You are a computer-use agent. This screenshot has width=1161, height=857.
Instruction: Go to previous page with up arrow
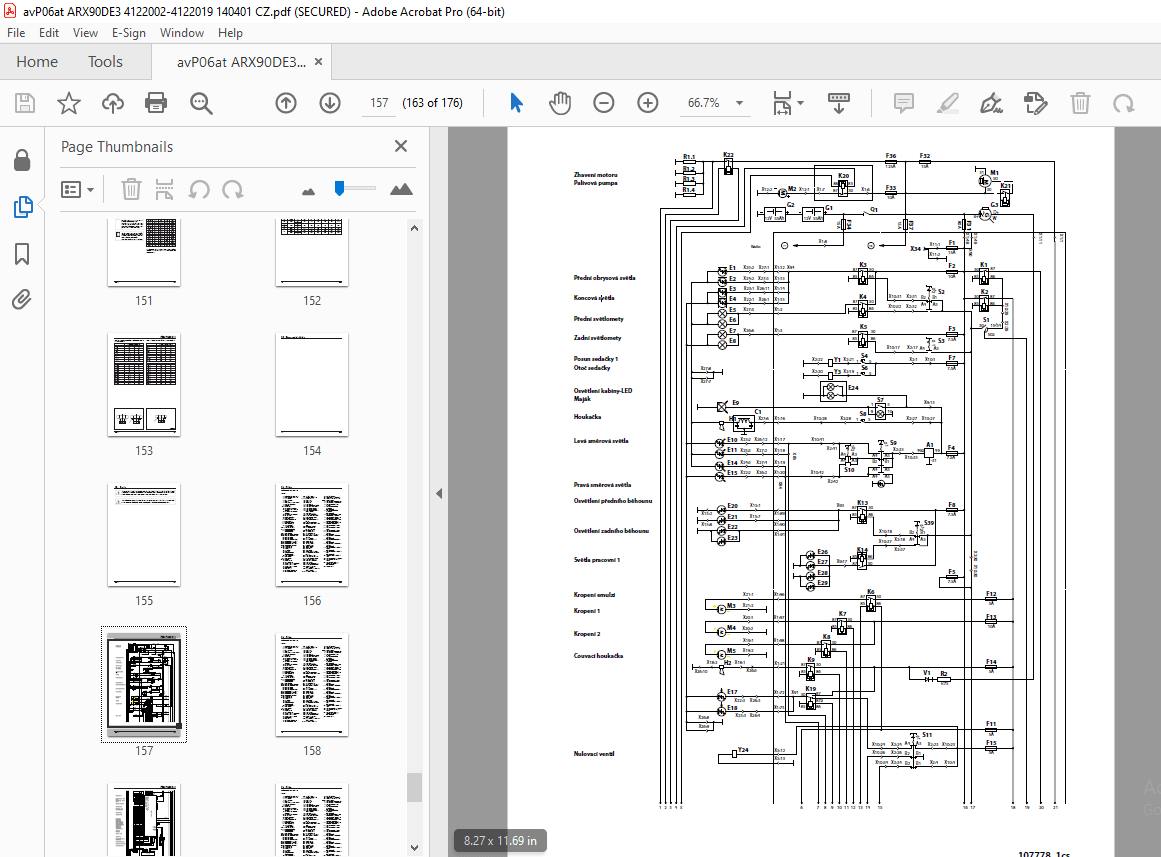pyautogui.click(x=286, y=103)
